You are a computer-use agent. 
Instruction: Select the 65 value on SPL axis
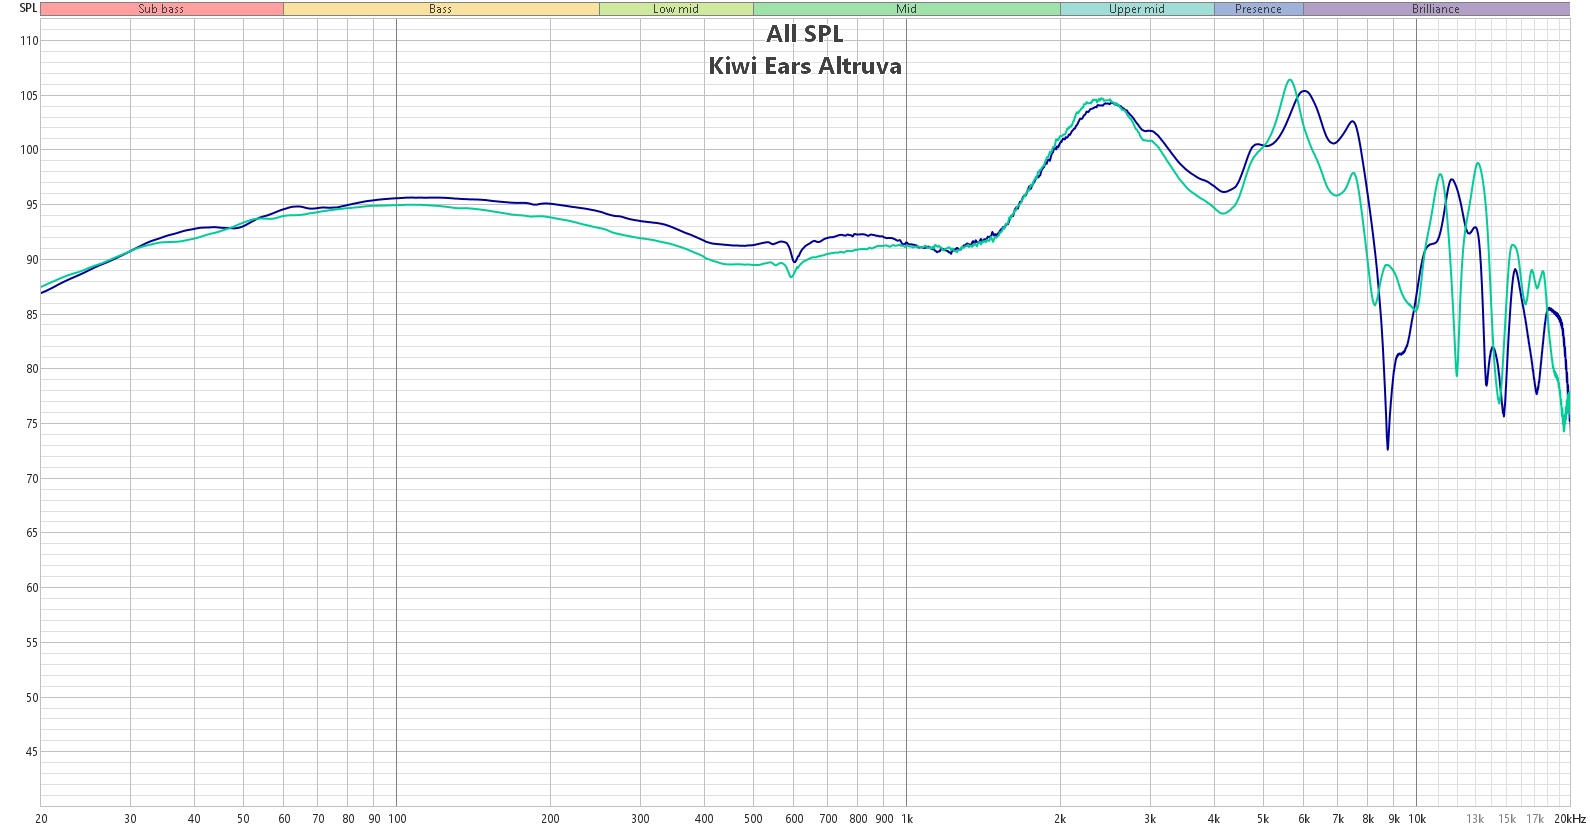[32, 533]
